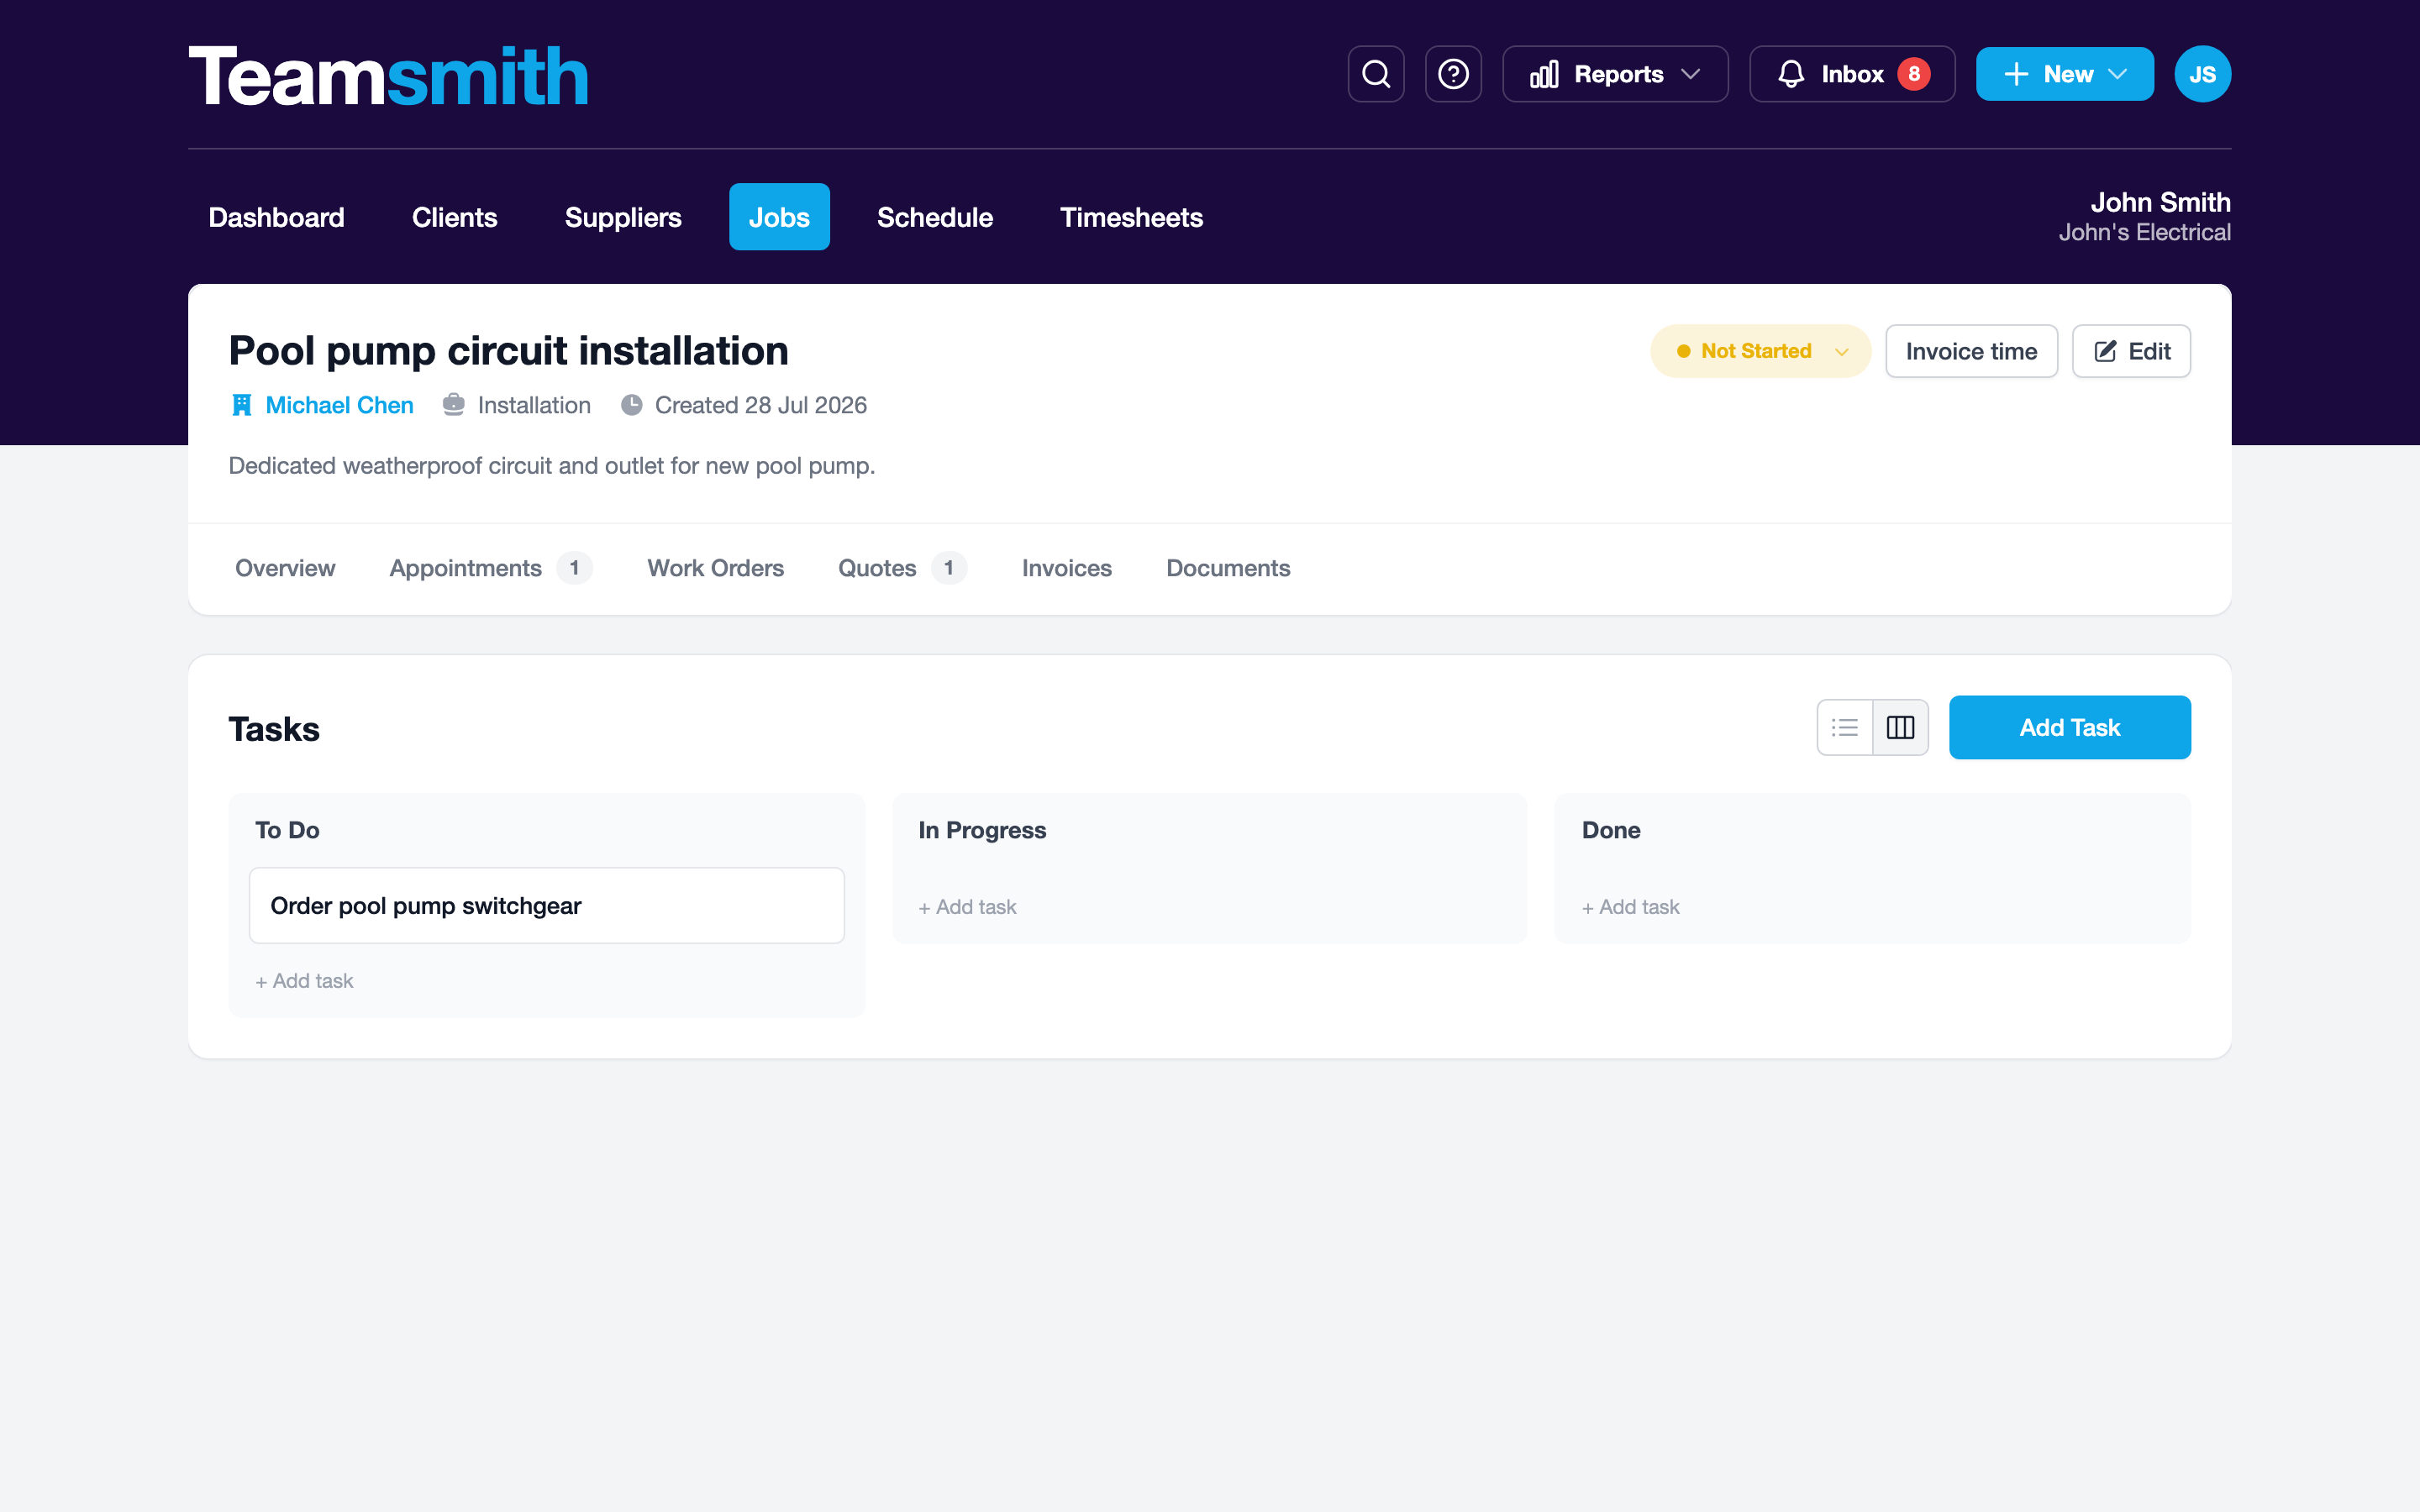
Task: Go to the Dashboard nav item
Action: 276,217
